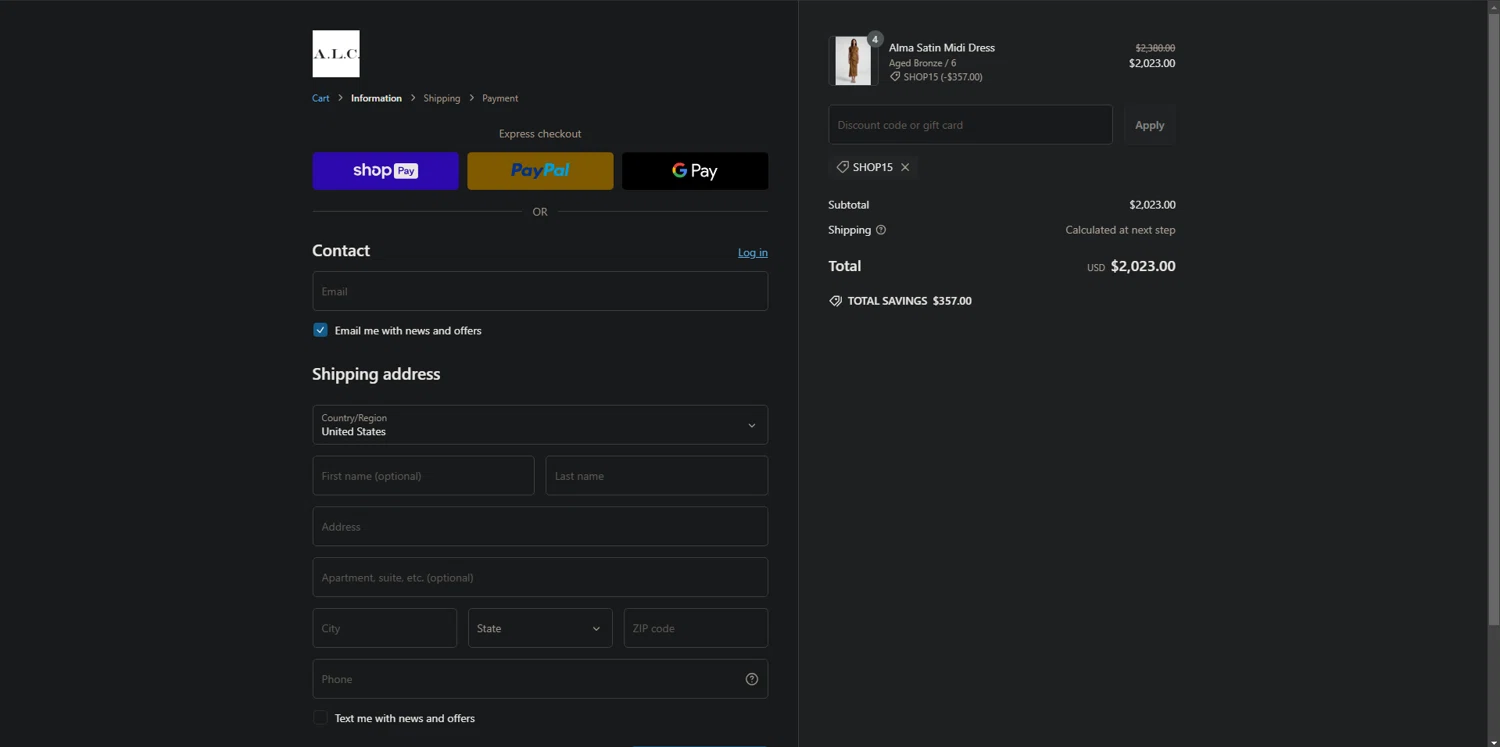Click the phone field help icon
This screenshot has height=747, width=1500.
(x=752, y=679)
